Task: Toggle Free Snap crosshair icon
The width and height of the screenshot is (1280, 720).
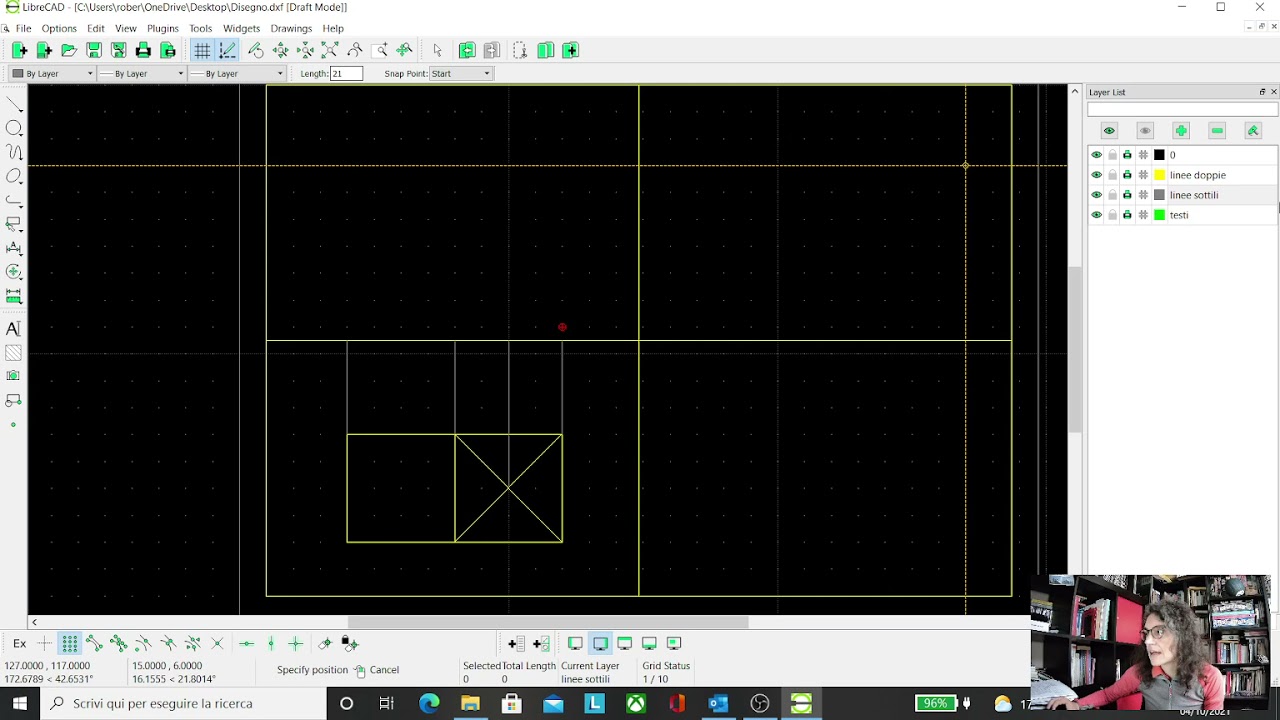Action: [x=44, y=643]
